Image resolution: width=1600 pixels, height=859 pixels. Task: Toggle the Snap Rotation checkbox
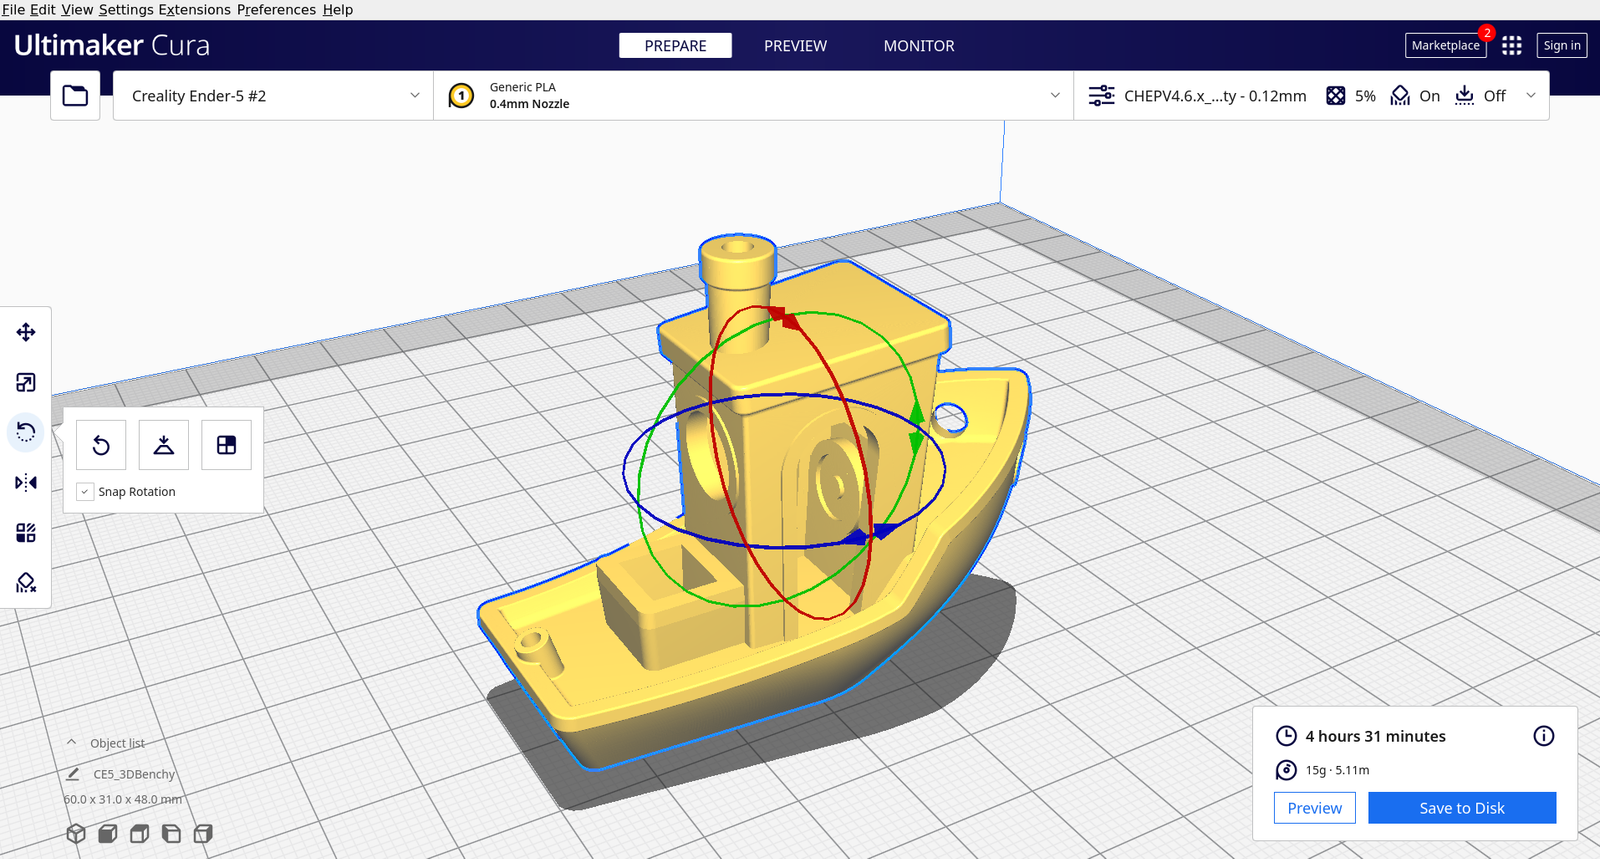click(x=85, y=492)
